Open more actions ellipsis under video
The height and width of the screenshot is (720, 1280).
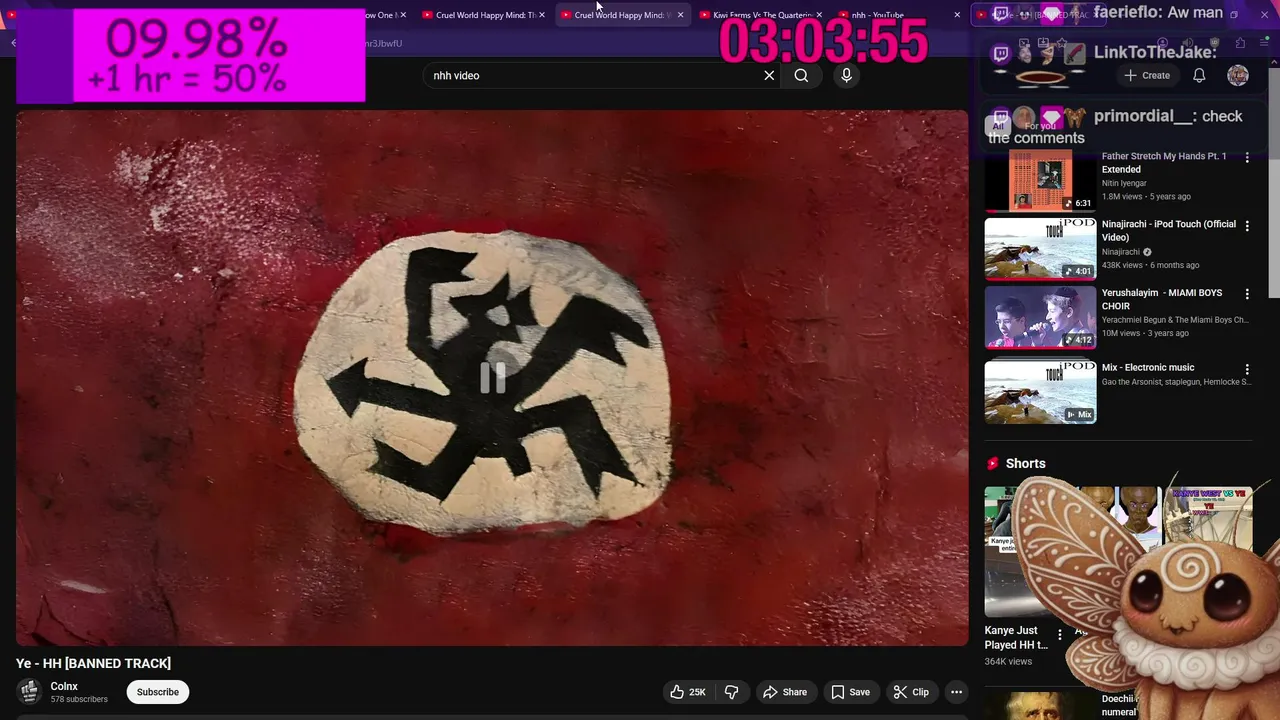point(956,692)
